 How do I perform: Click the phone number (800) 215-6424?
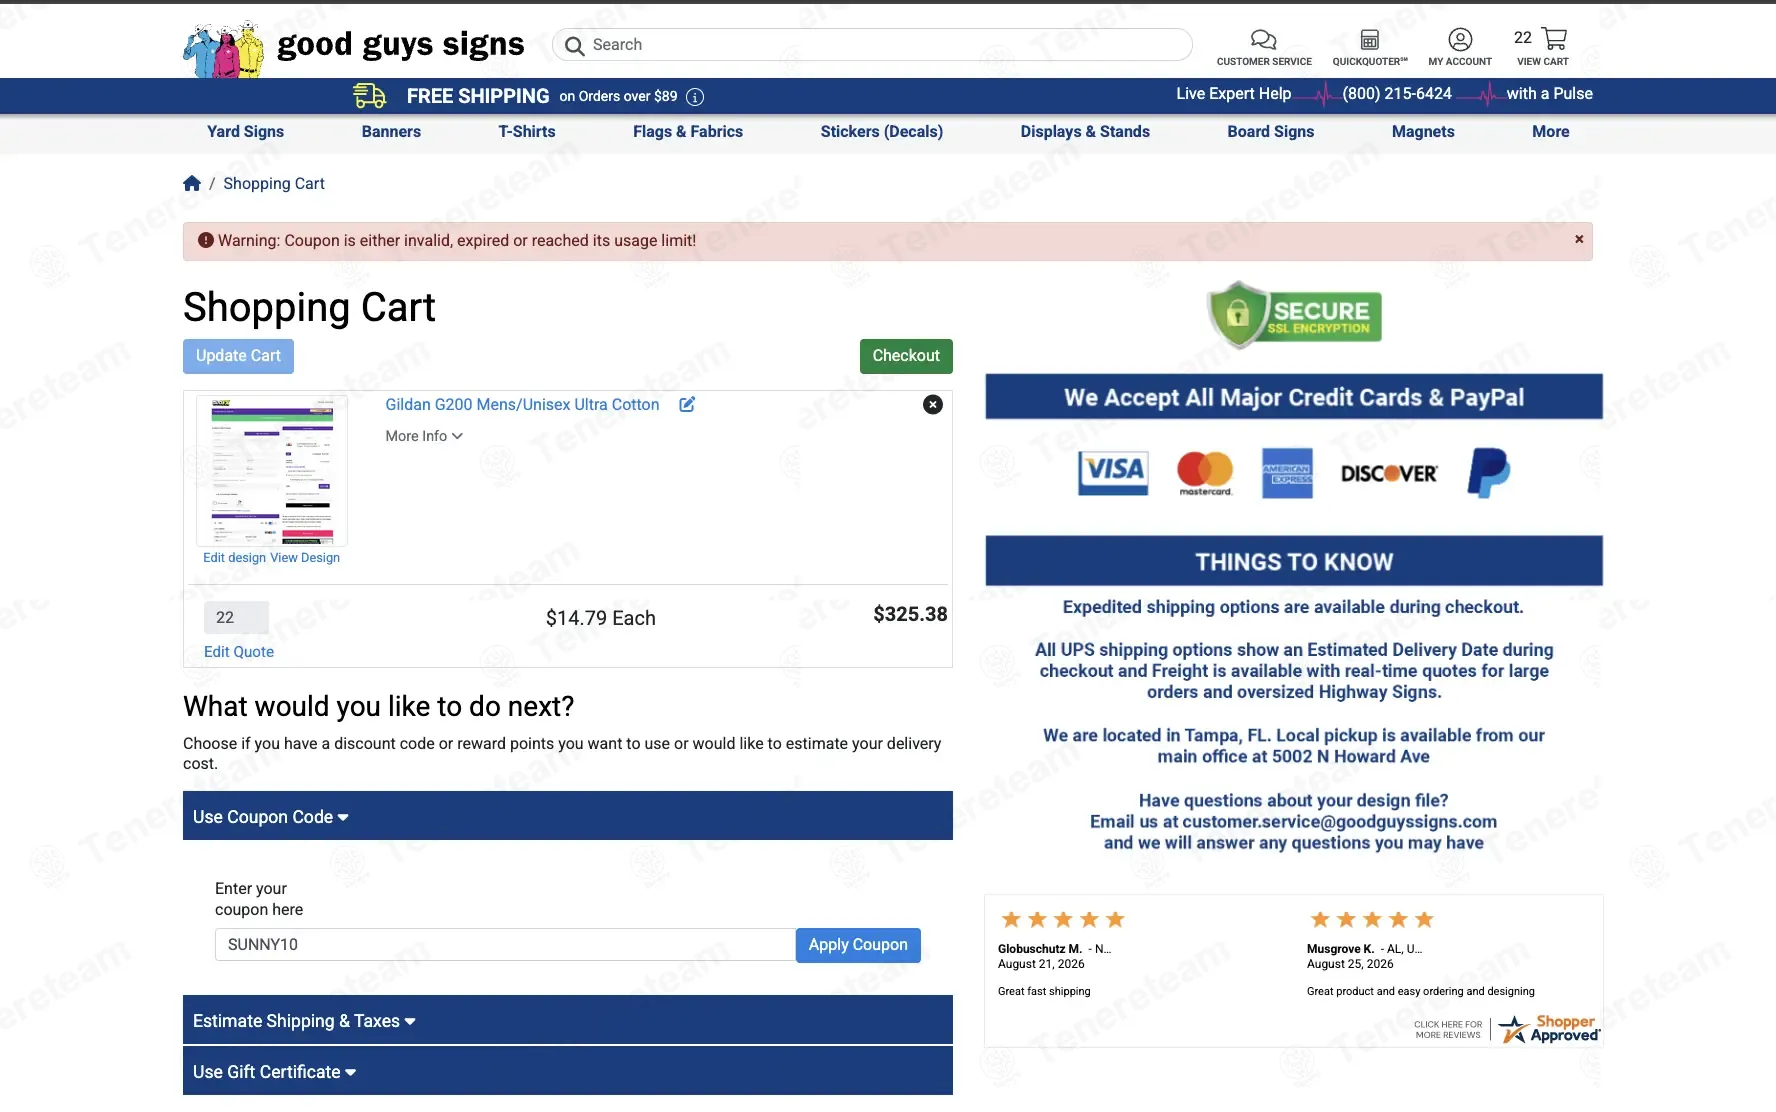1397,94
